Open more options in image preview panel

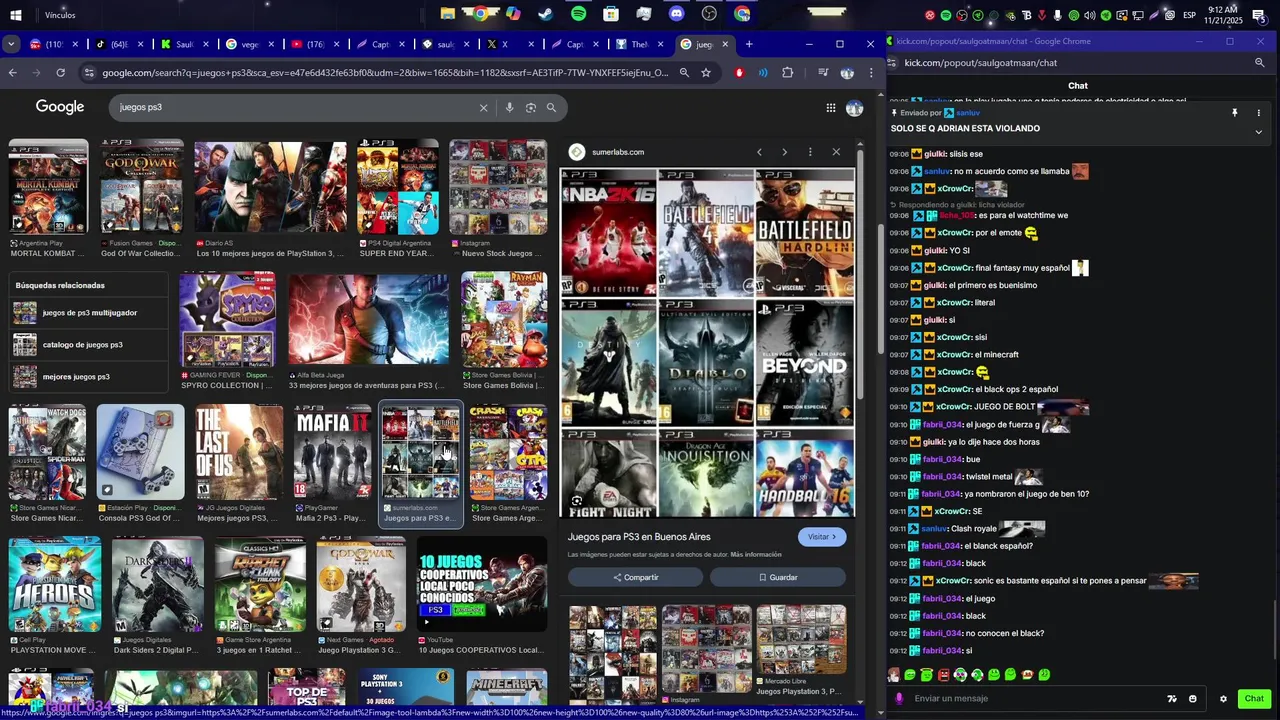point(810,152)
